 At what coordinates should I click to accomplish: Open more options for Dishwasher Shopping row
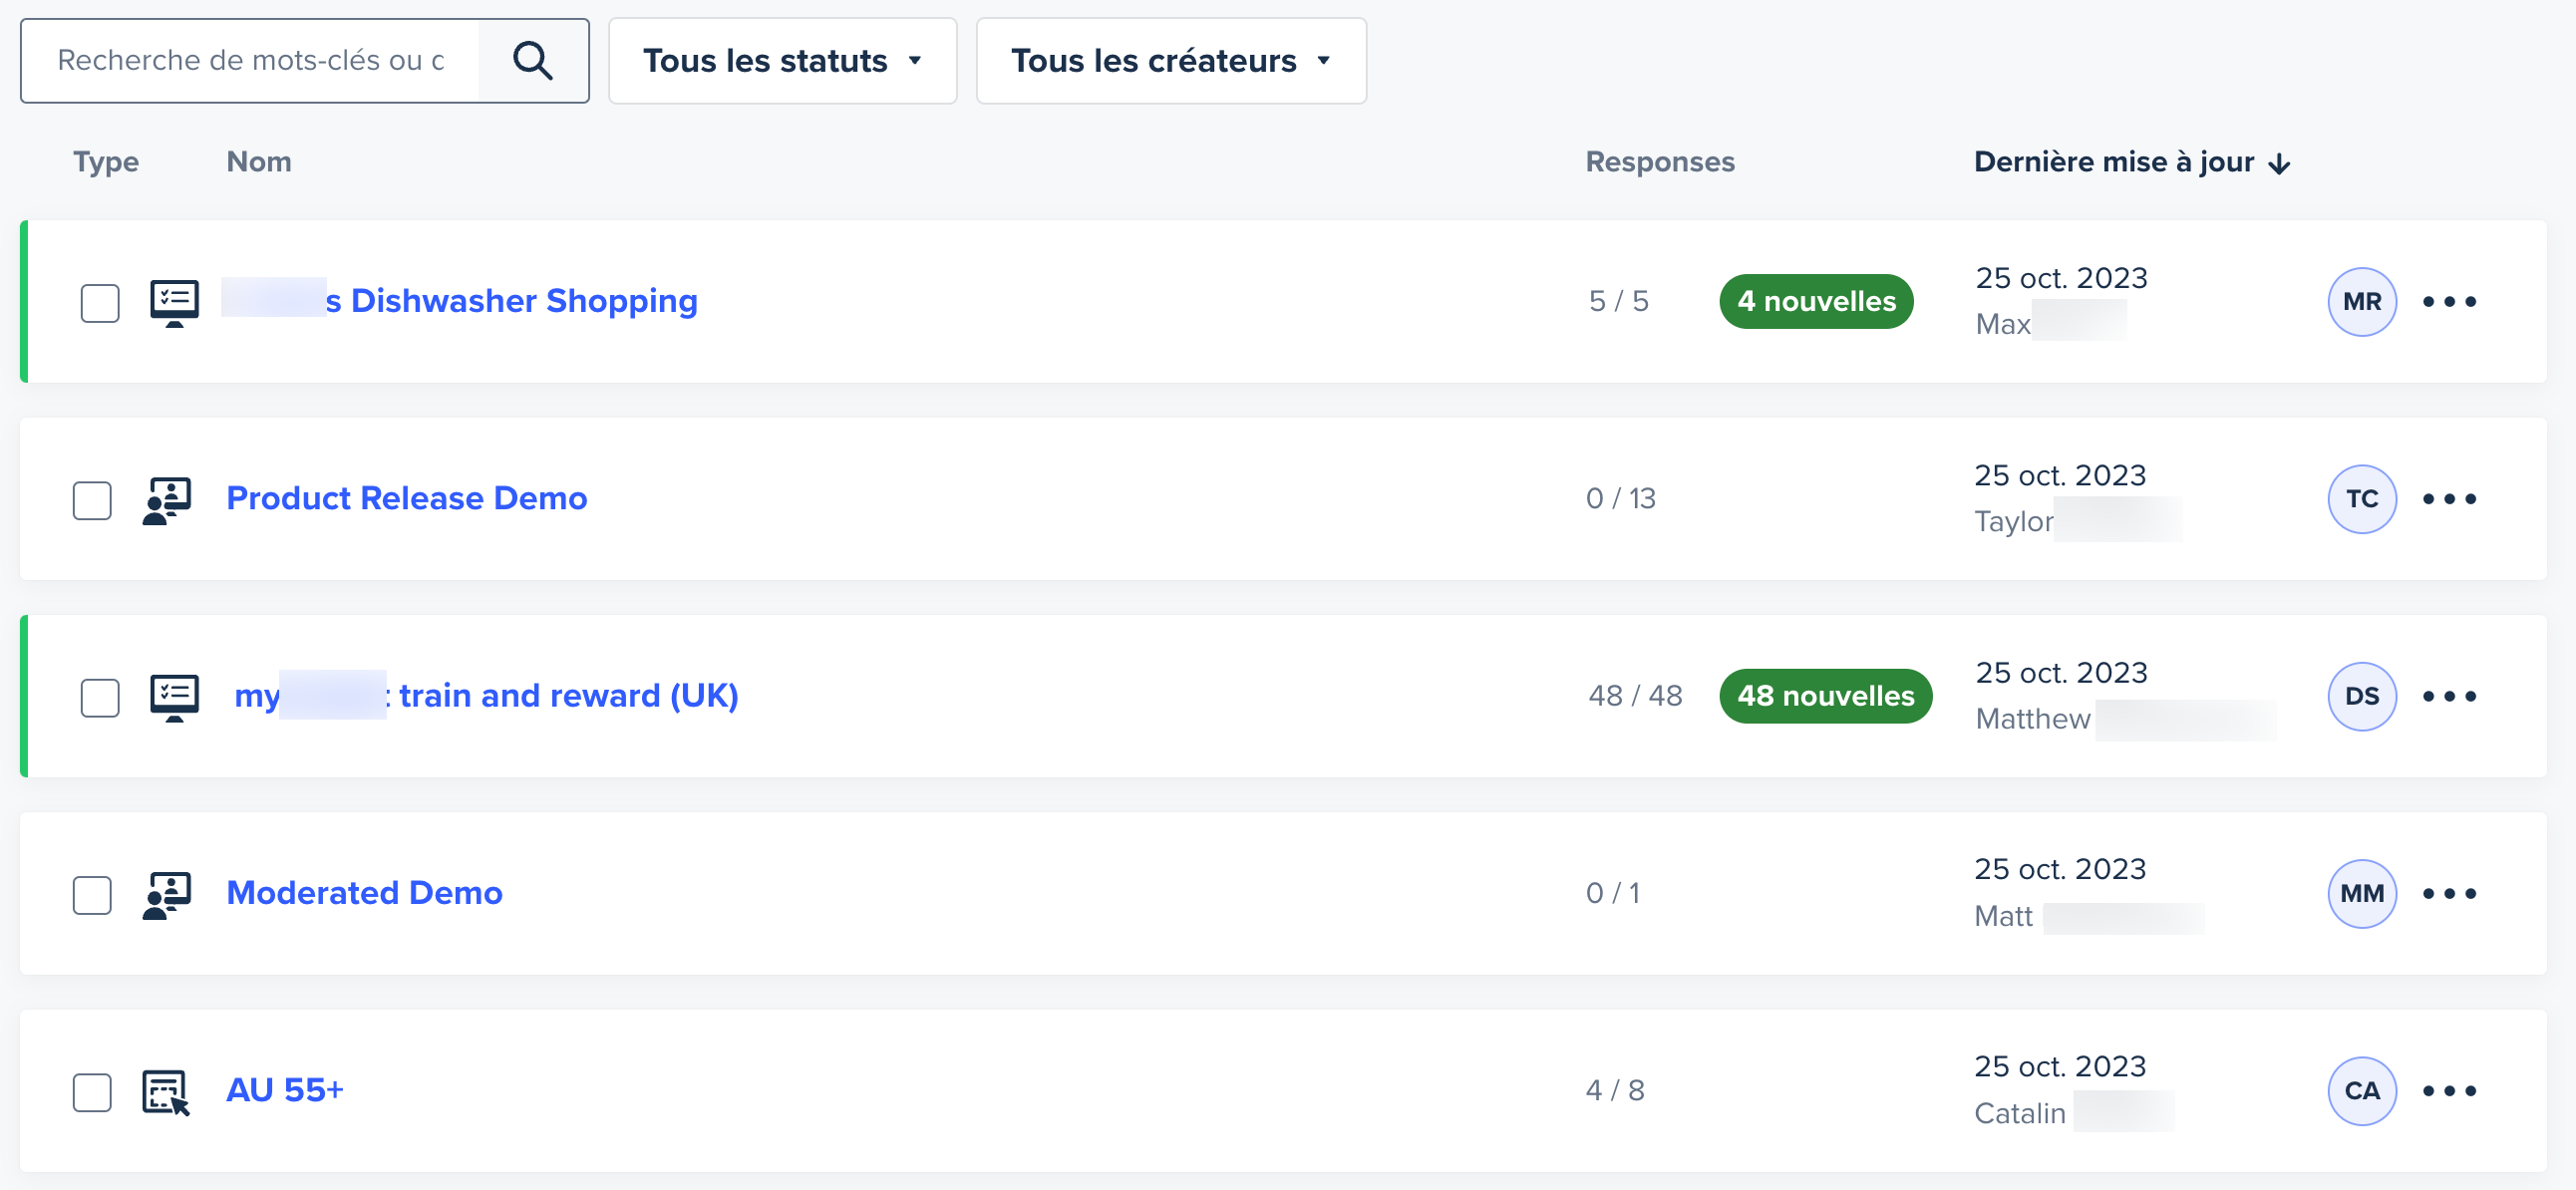click(x=2449, y=301)
